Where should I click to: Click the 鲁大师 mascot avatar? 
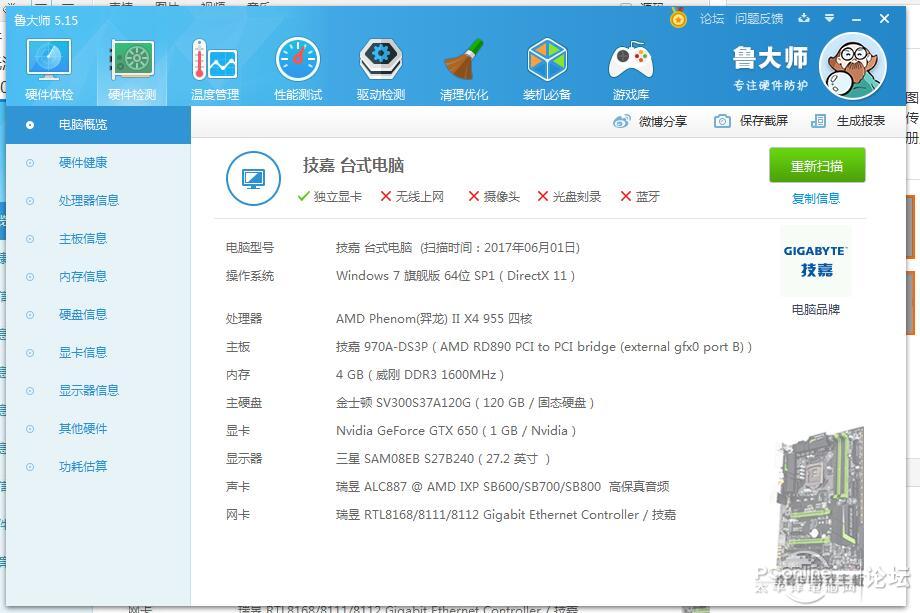(x=852, y=66)
